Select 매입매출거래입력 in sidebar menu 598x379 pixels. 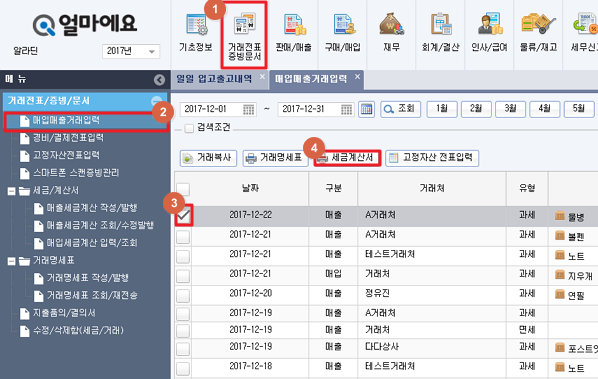click(x=86, y=121)
